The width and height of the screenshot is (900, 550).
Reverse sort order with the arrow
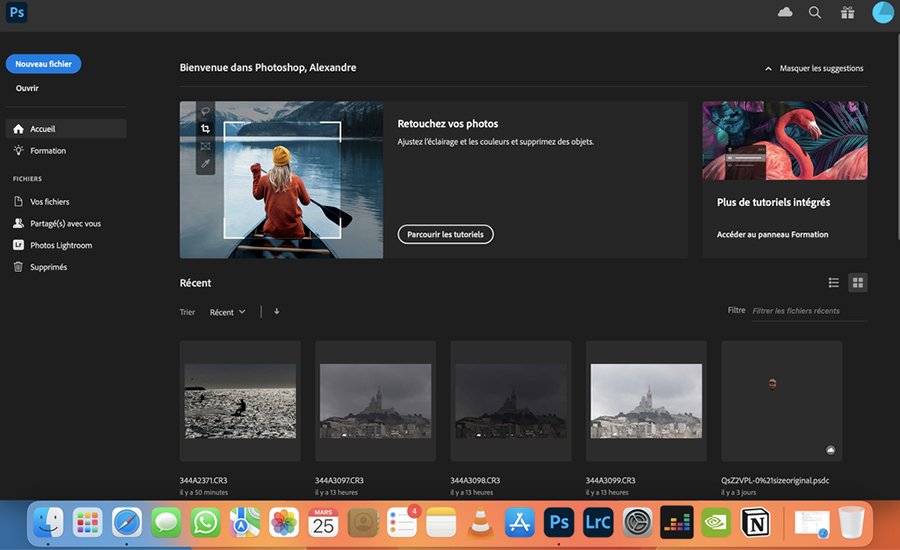point(276,312)
